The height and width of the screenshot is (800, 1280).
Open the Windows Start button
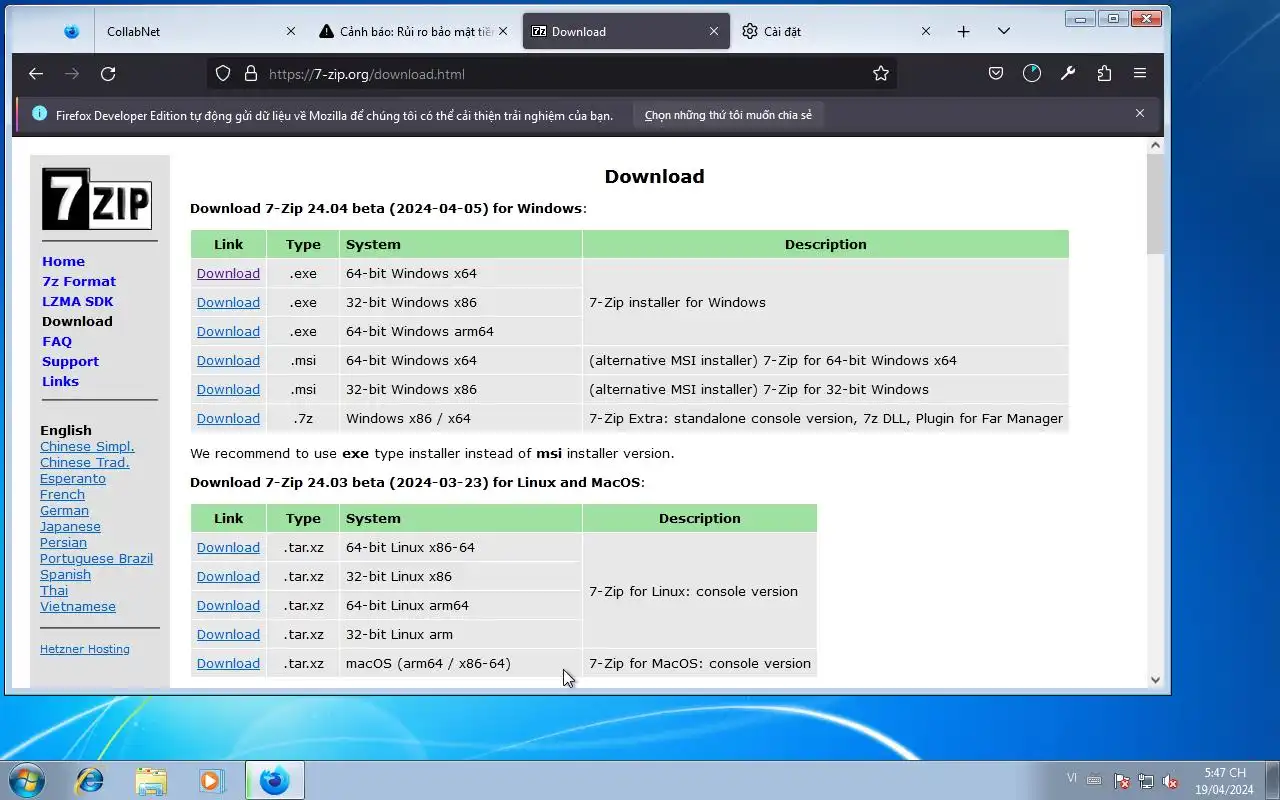pos(25,779)
